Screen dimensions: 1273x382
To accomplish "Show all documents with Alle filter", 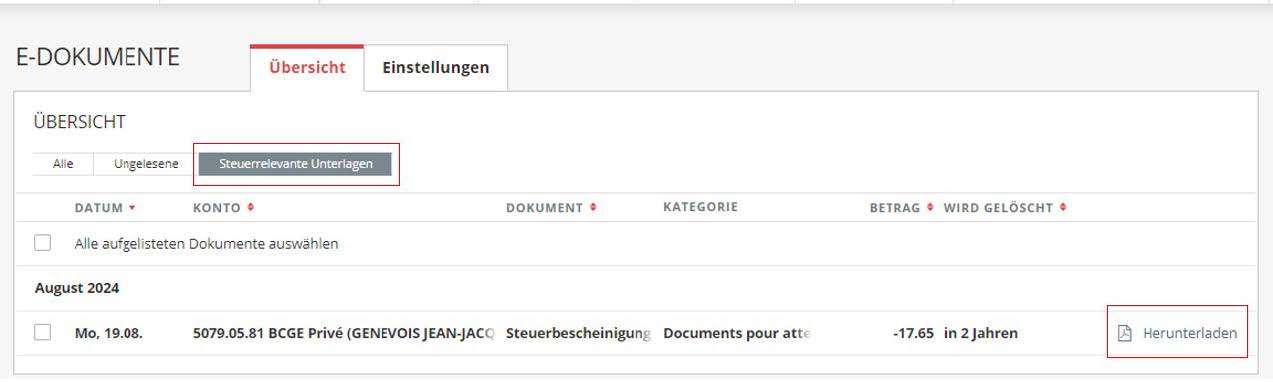I will 63,164.
